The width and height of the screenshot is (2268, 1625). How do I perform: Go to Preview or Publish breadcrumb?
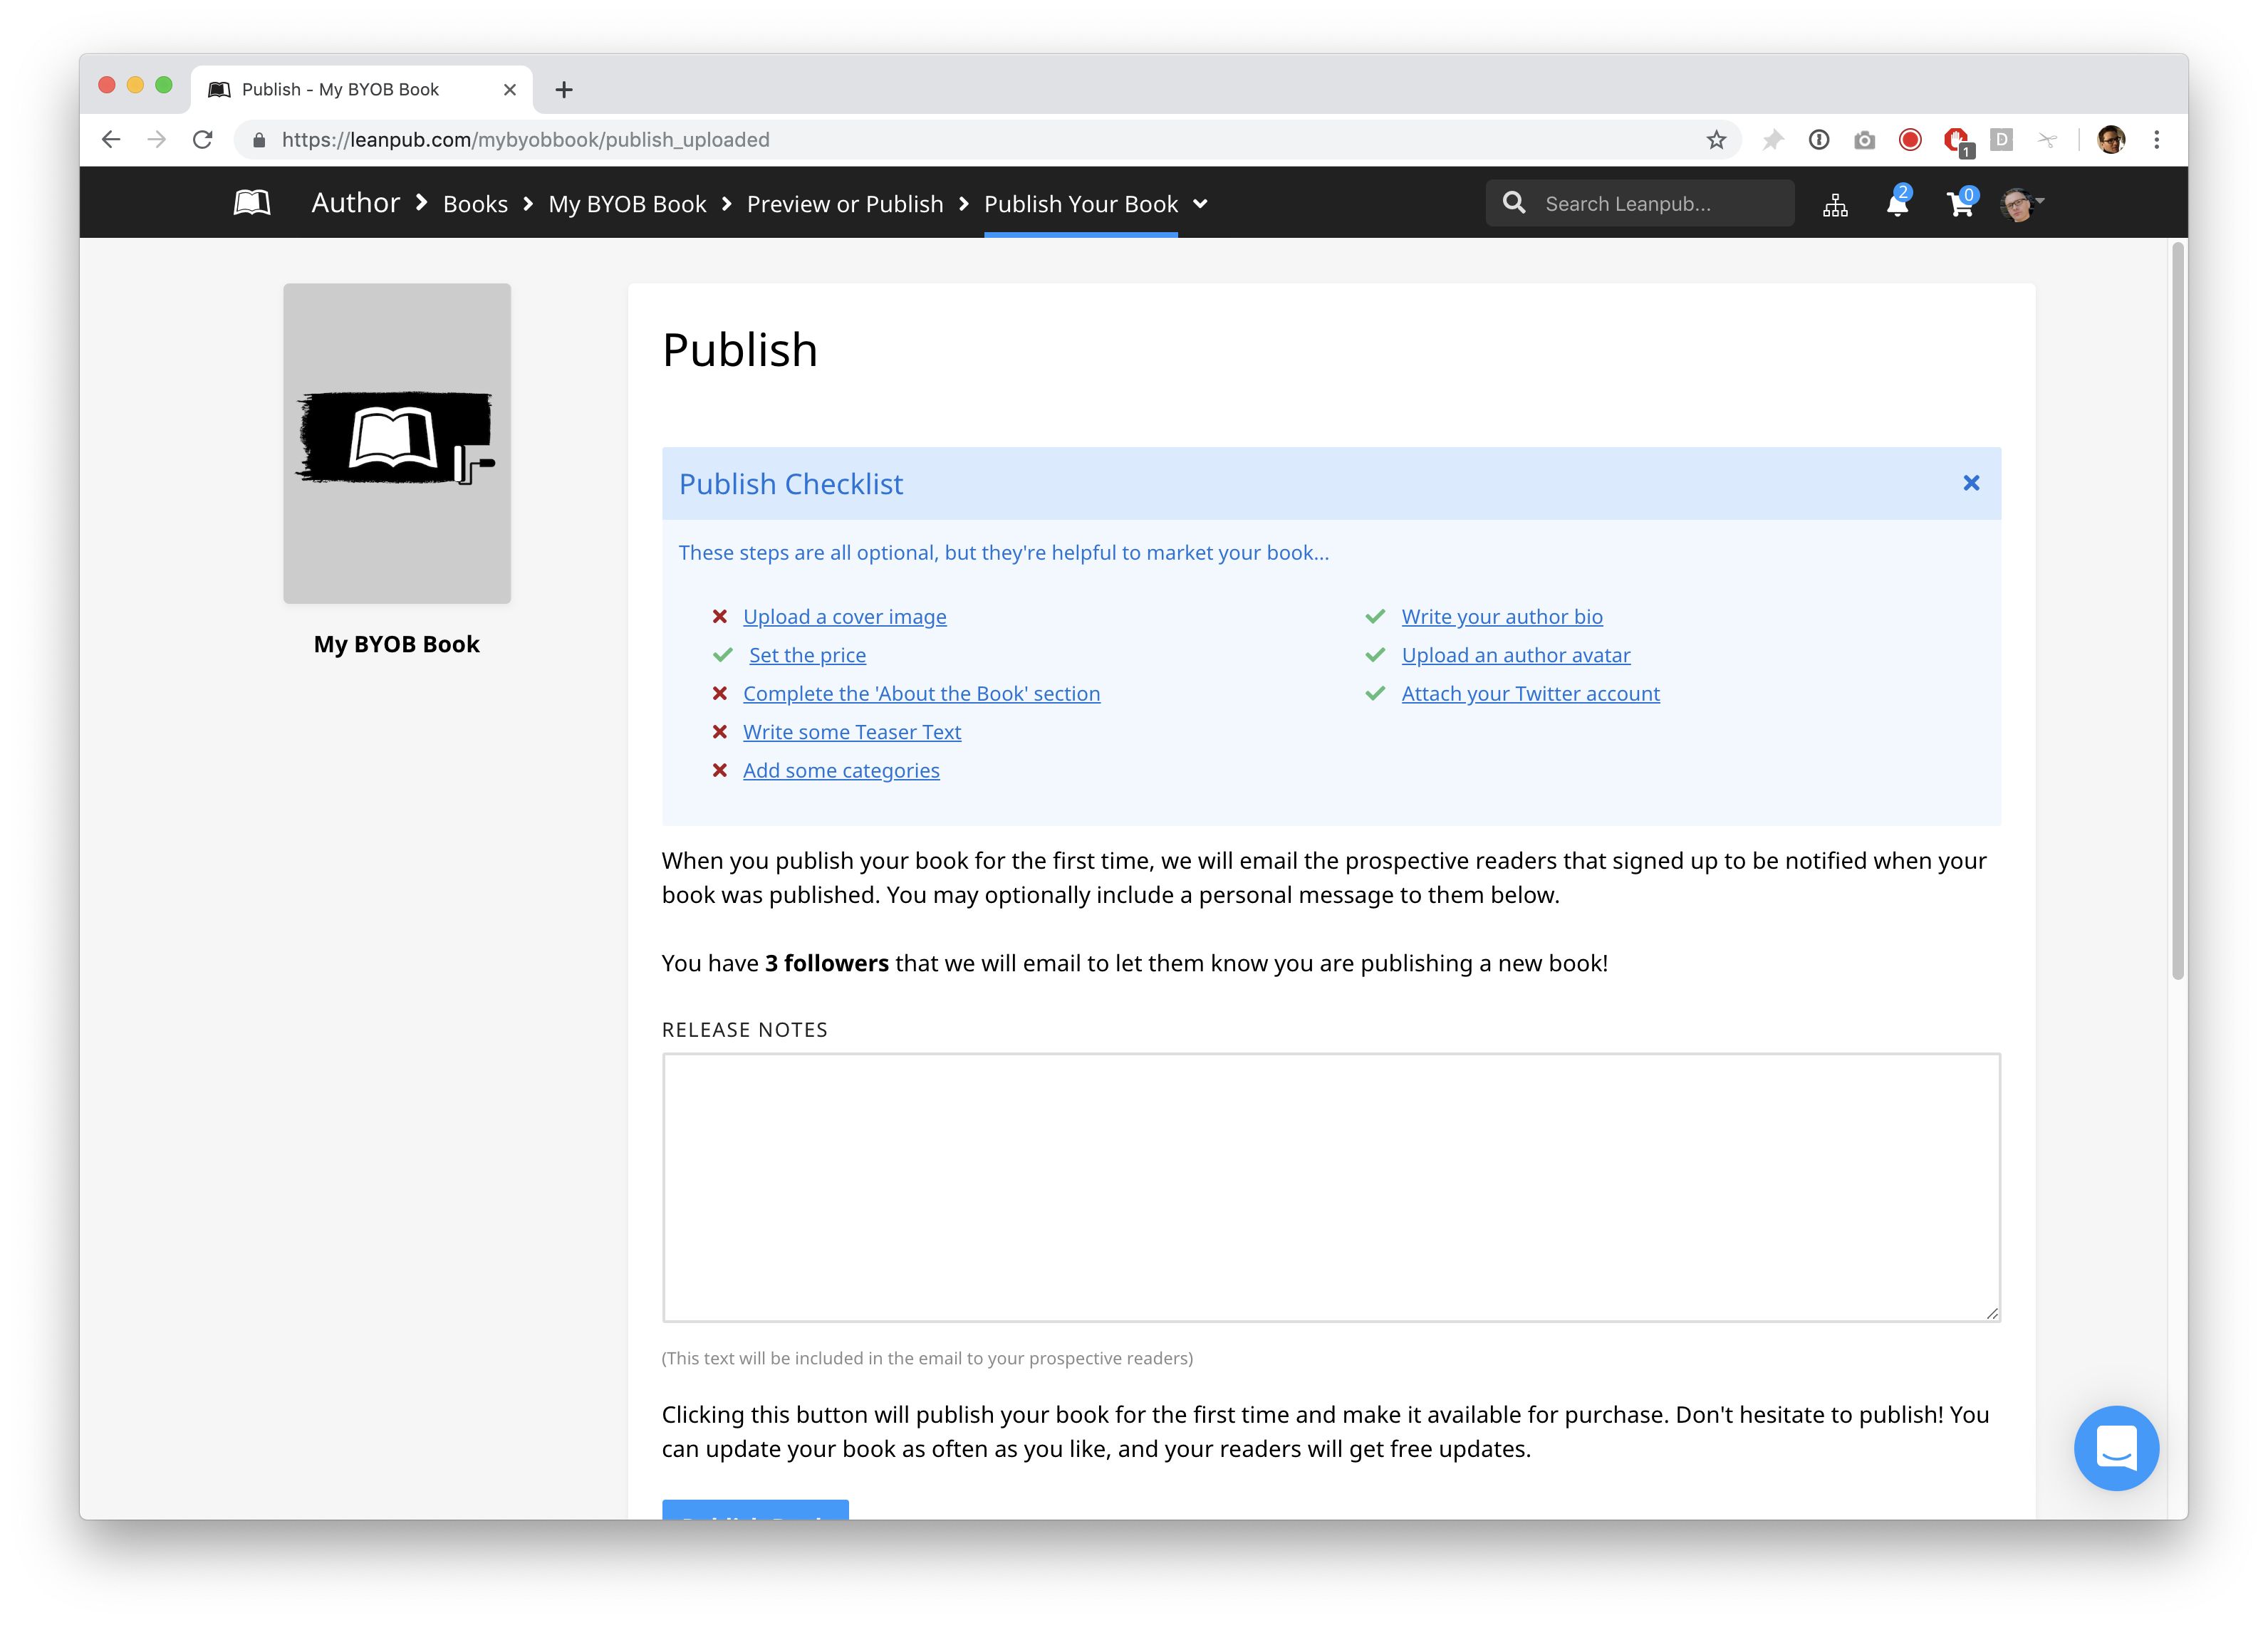pos(845,204)
